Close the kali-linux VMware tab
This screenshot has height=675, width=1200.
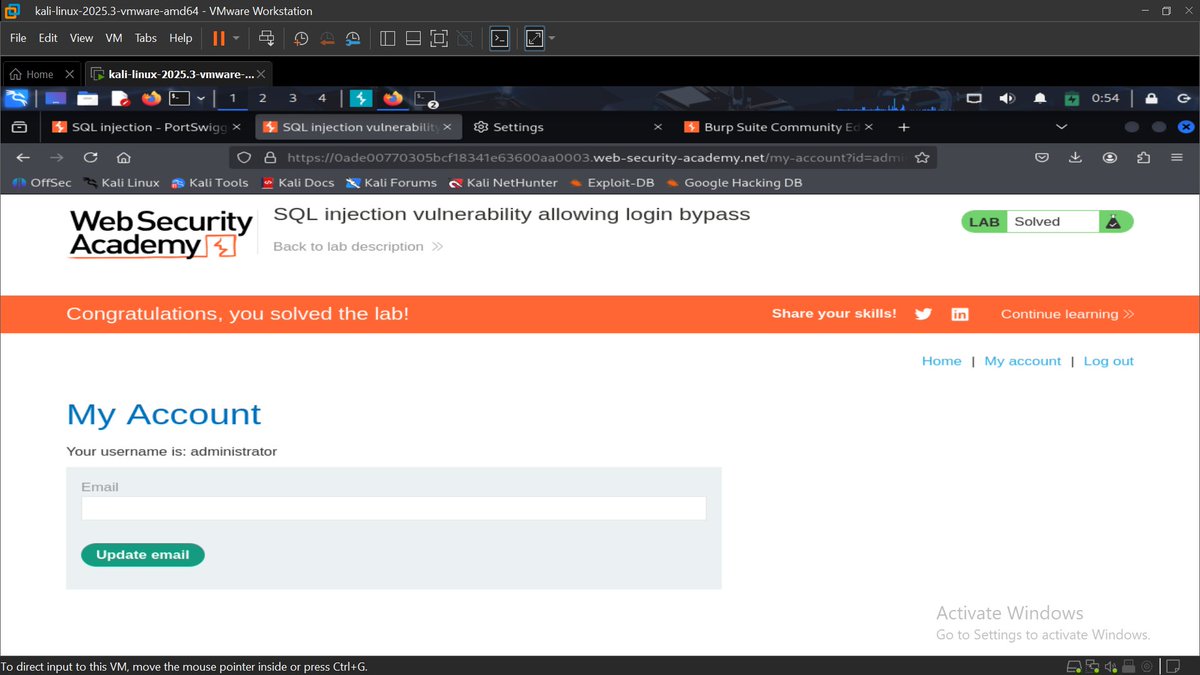[x=261, y=74]
